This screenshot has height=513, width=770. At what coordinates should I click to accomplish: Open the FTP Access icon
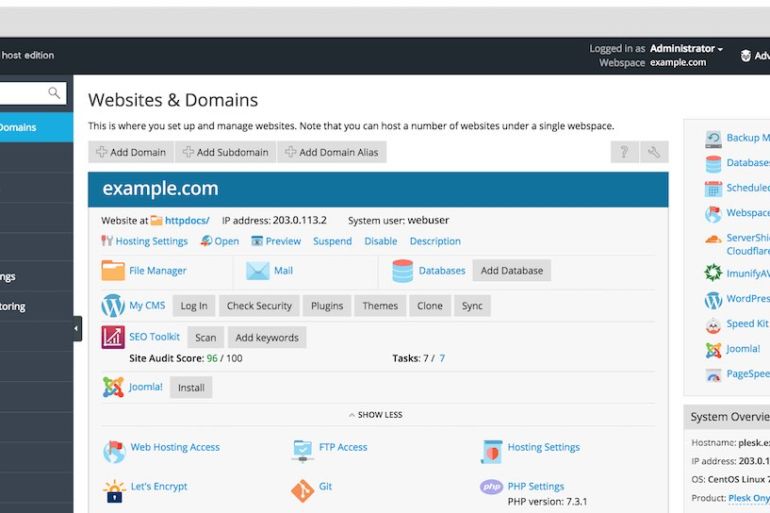[302, 449]
